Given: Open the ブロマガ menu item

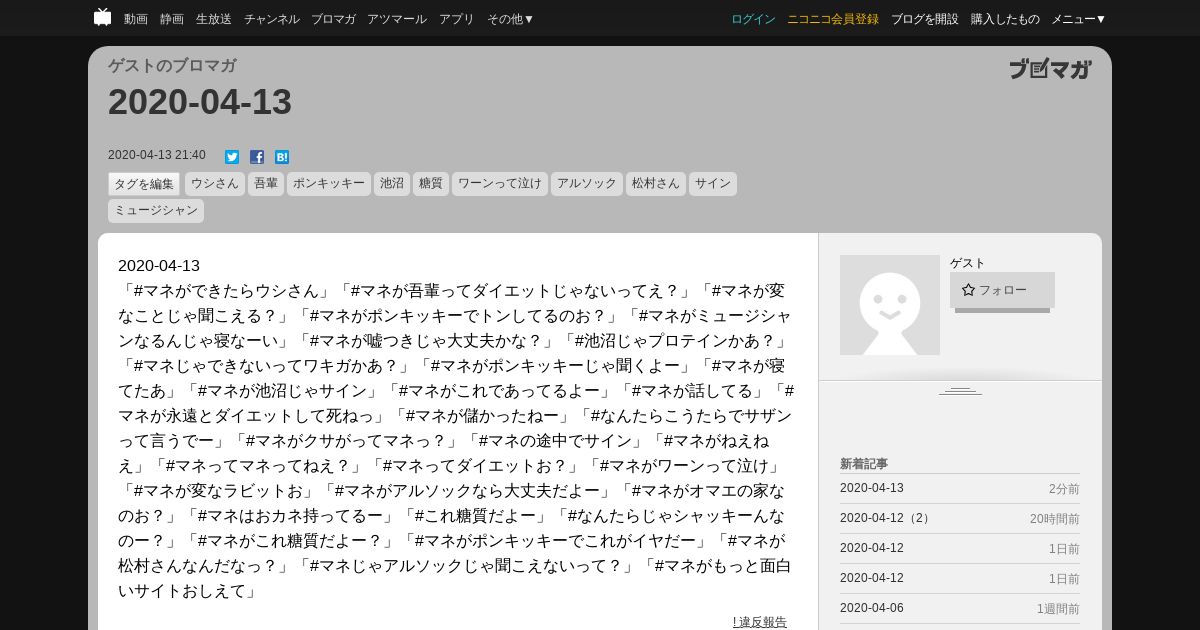Looking at the screenshot, I should tap(333, 19).
